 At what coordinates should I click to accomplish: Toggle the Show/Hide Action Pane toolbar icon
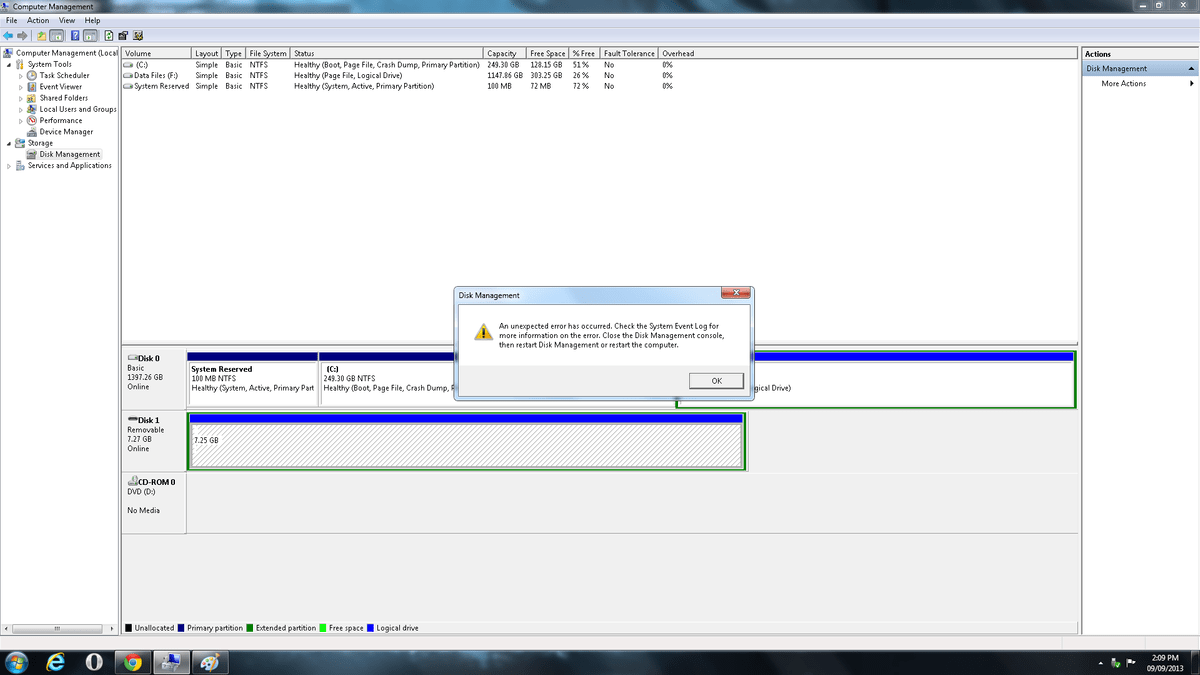[x=89, y=36]
